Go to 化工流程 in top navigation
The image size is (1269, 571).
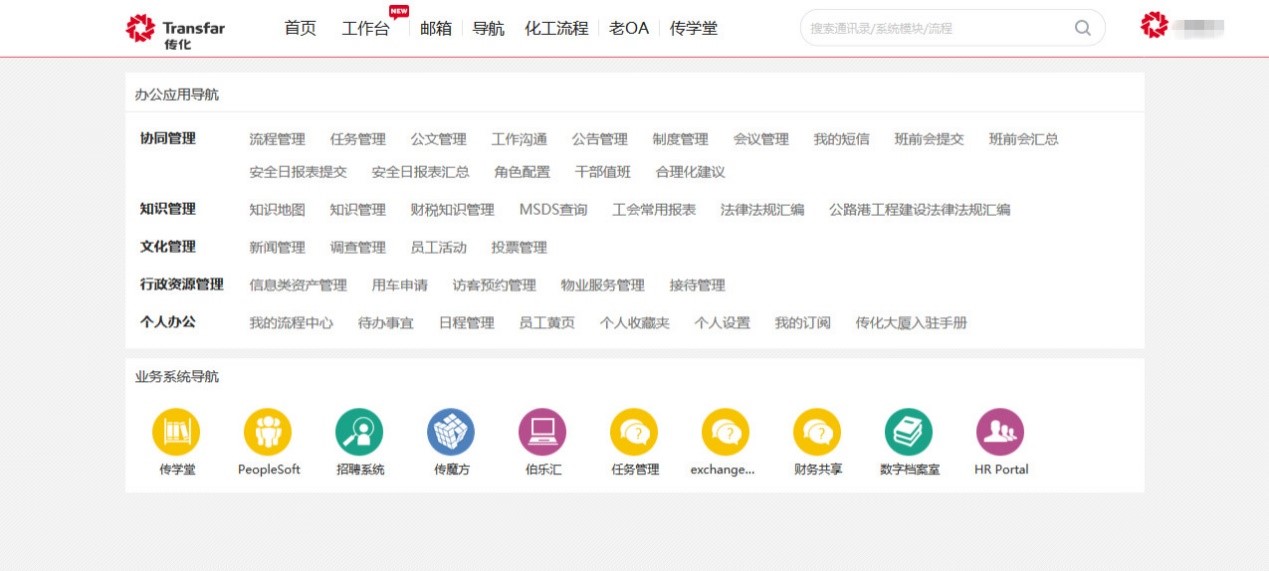556,28
